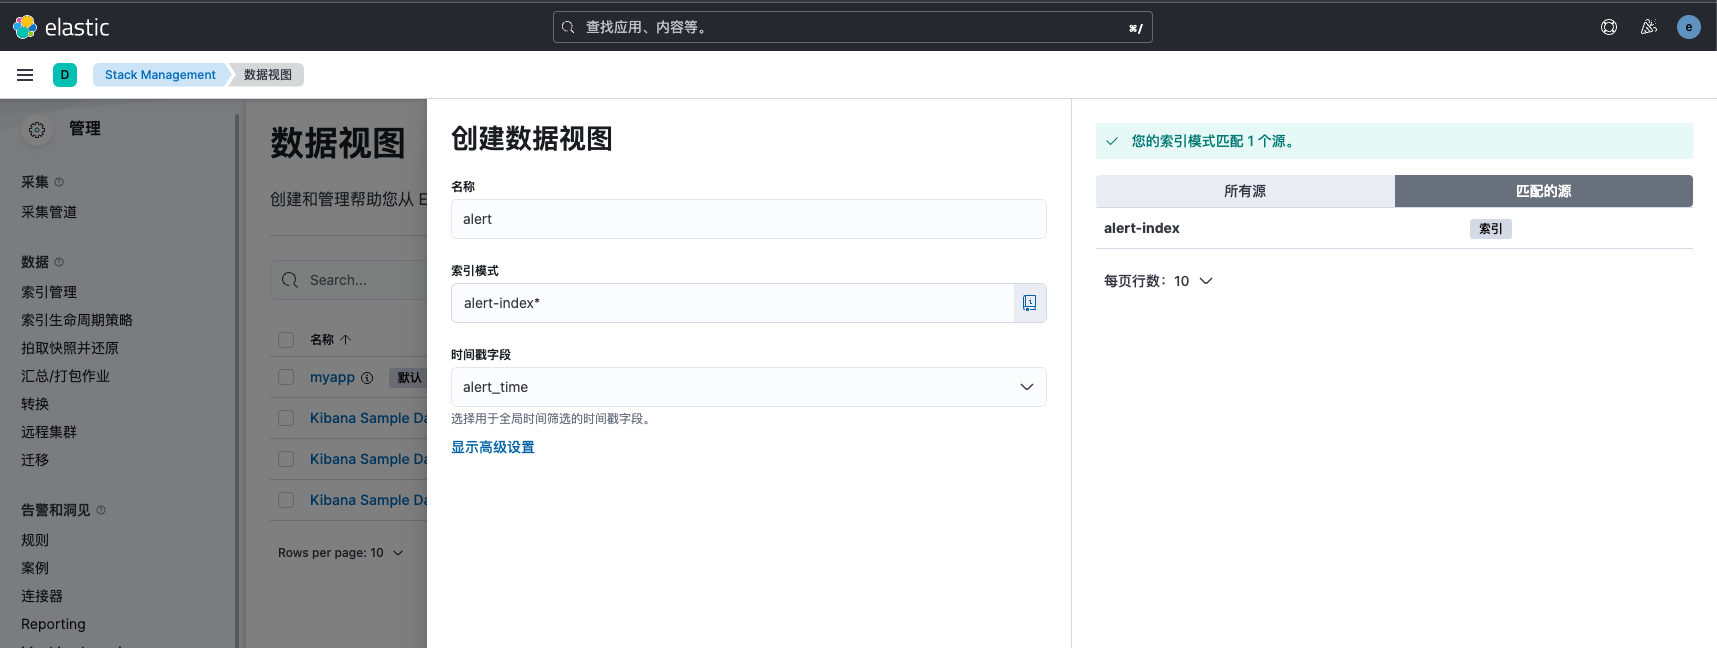Viewport: 1717px width, 648px height.
Task: Click the 默认 badge beside myapp
Action: 409,378
